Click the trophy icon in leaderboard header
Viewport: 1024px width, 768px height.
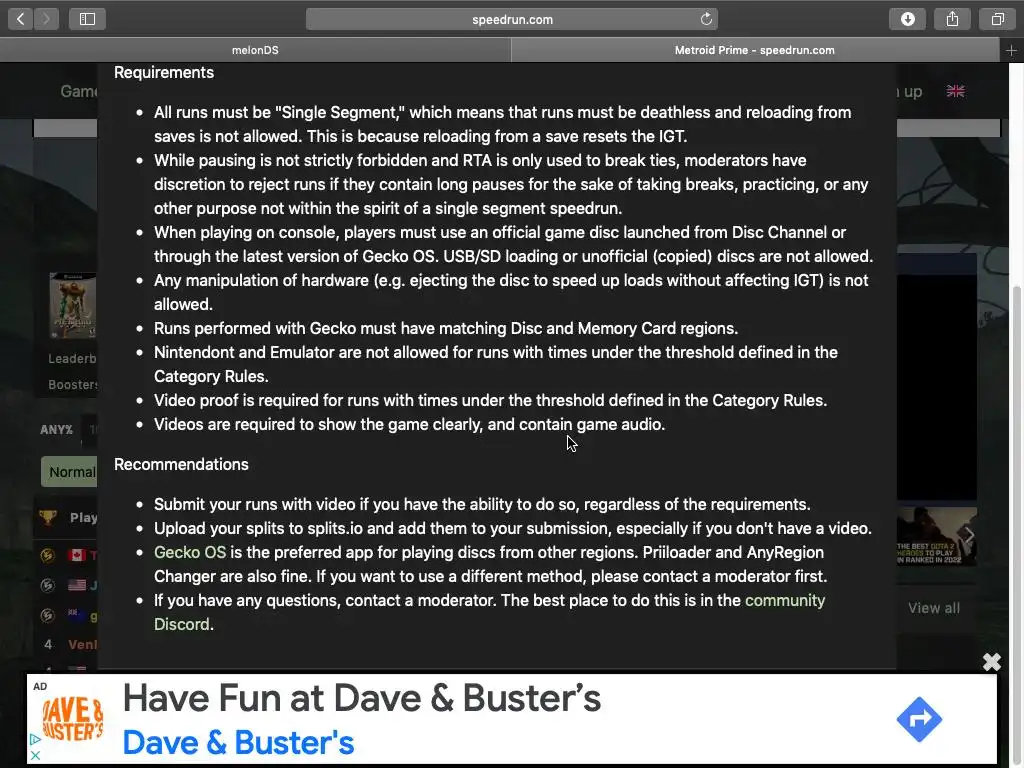tap(48, 517)
